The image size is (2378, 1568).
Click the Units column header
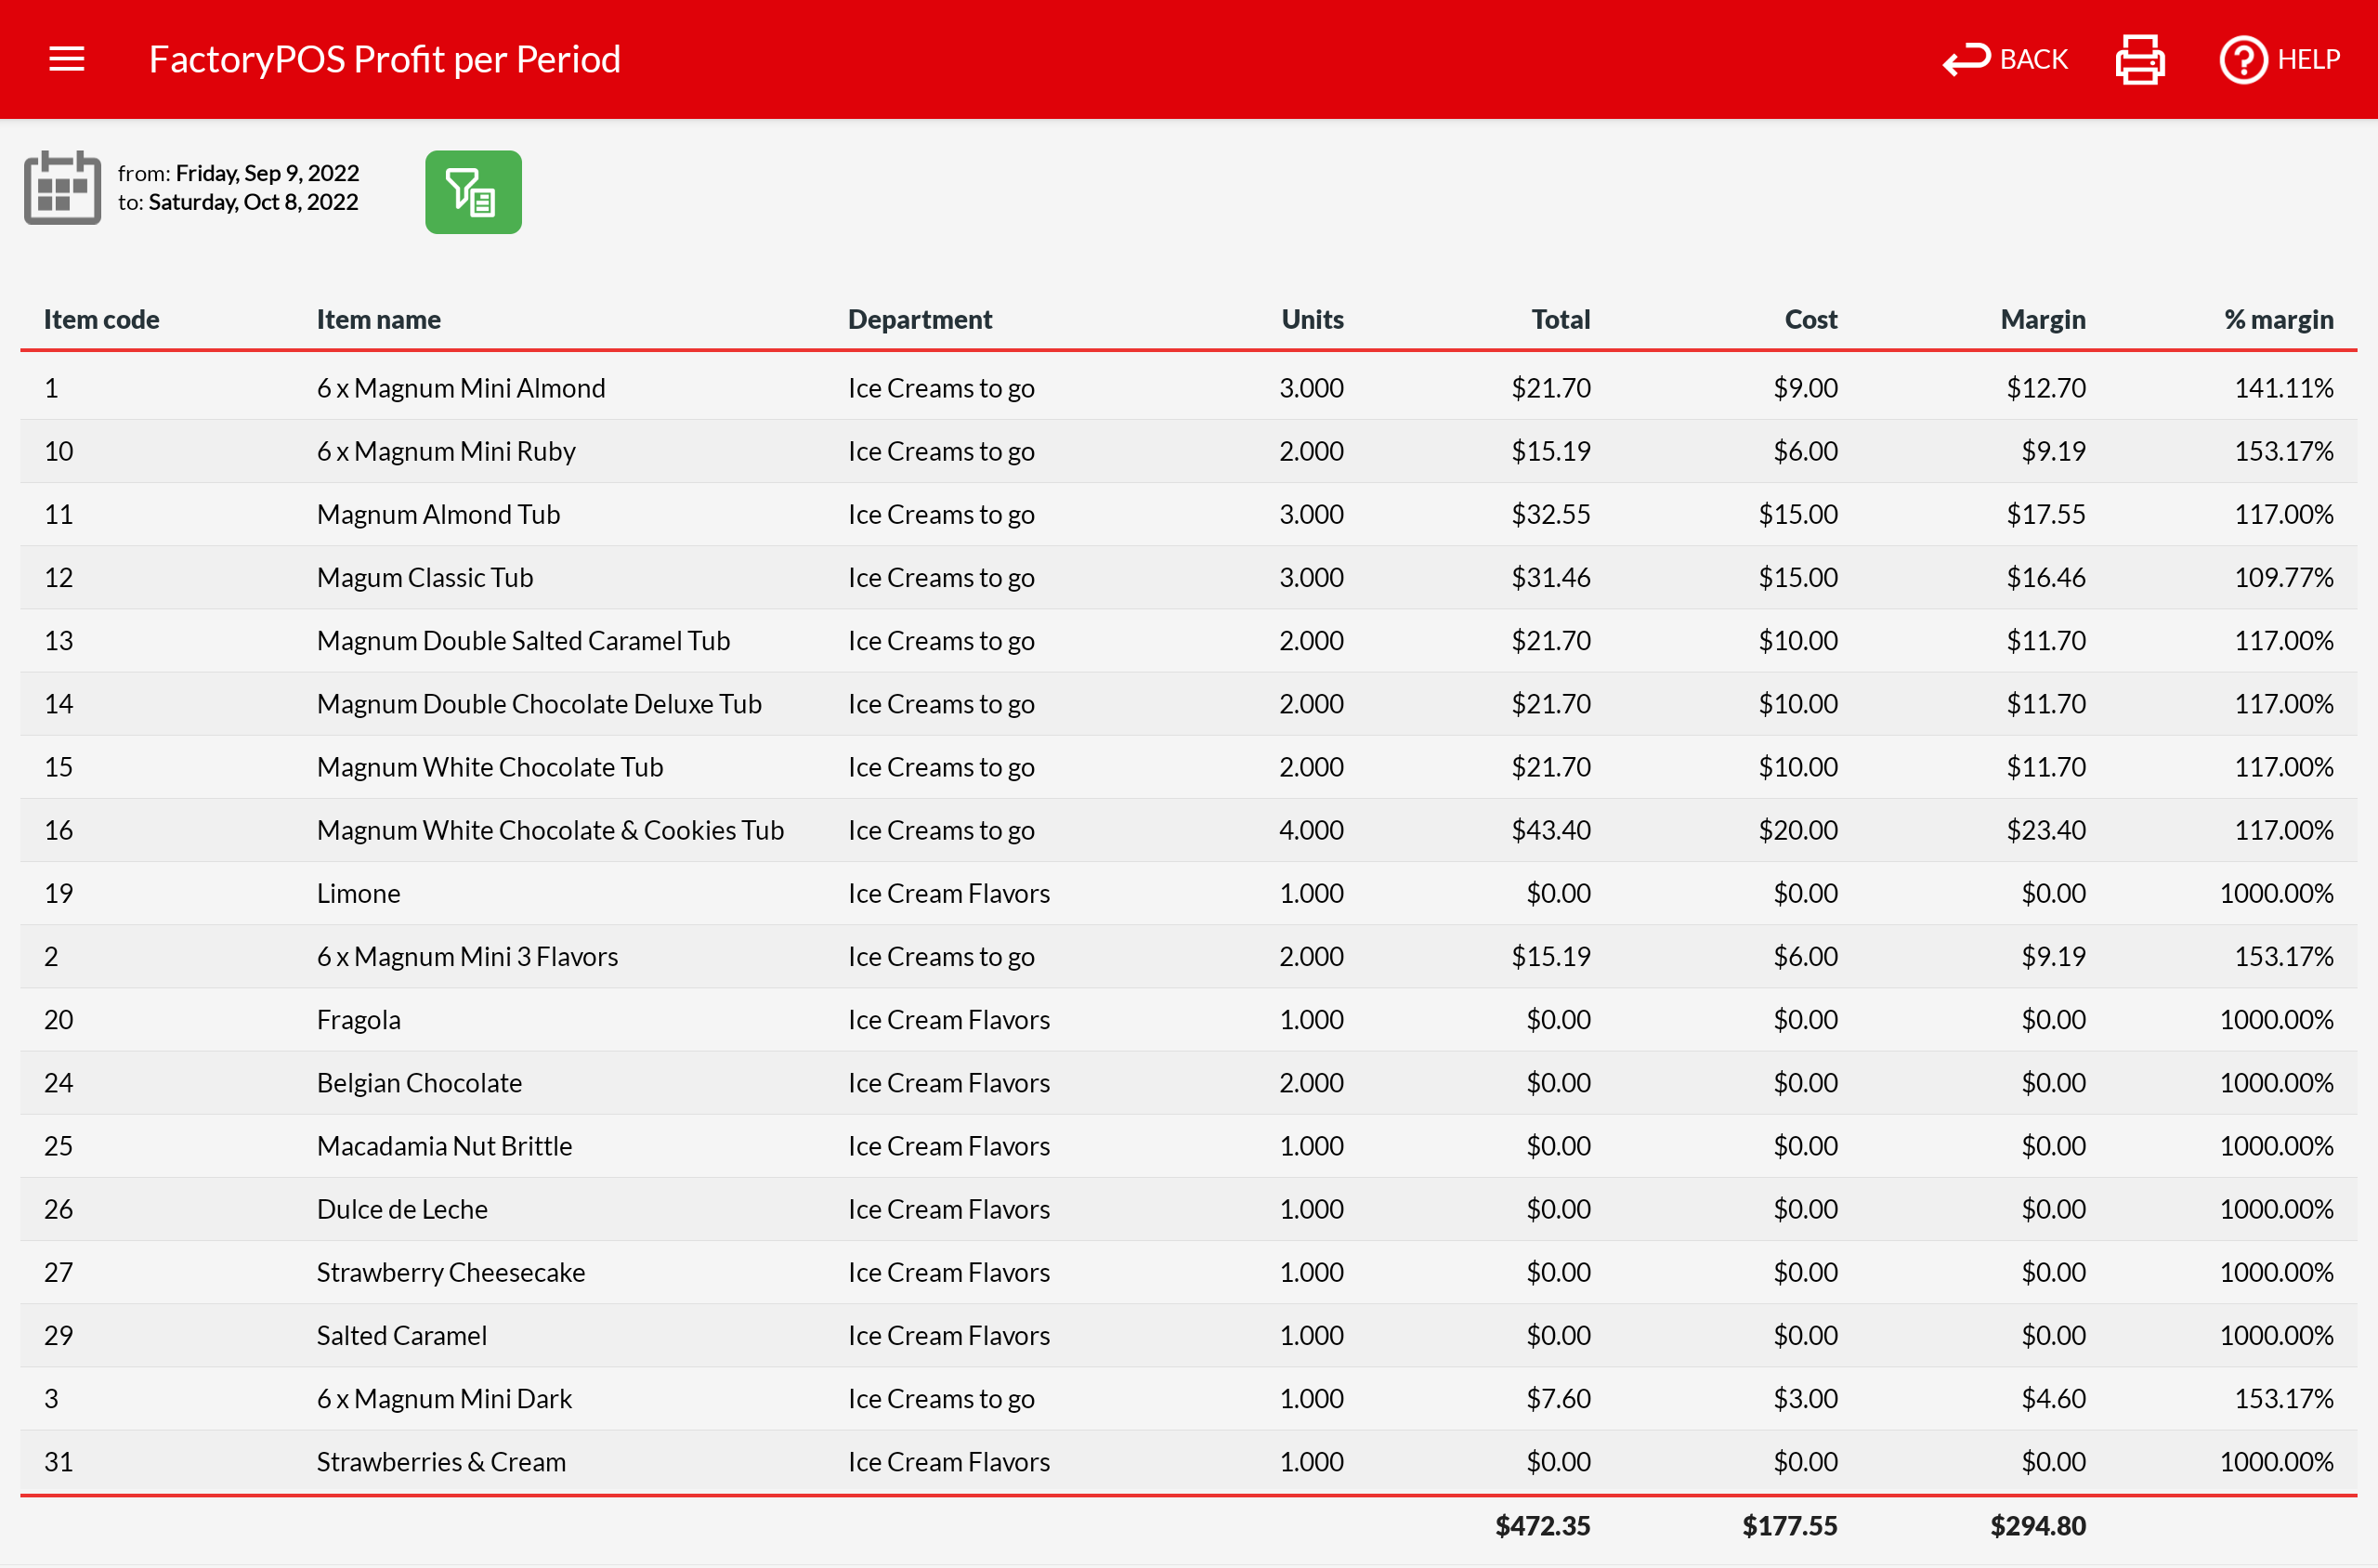[1311, 319]
